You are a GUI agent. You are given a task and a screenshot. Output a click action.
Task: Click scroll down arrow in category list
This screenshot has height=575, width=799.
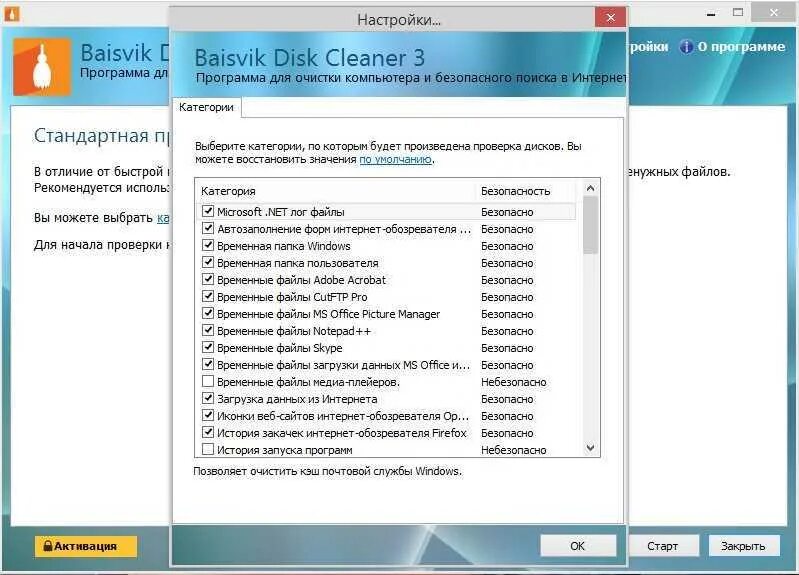click(x=591, y=448)
